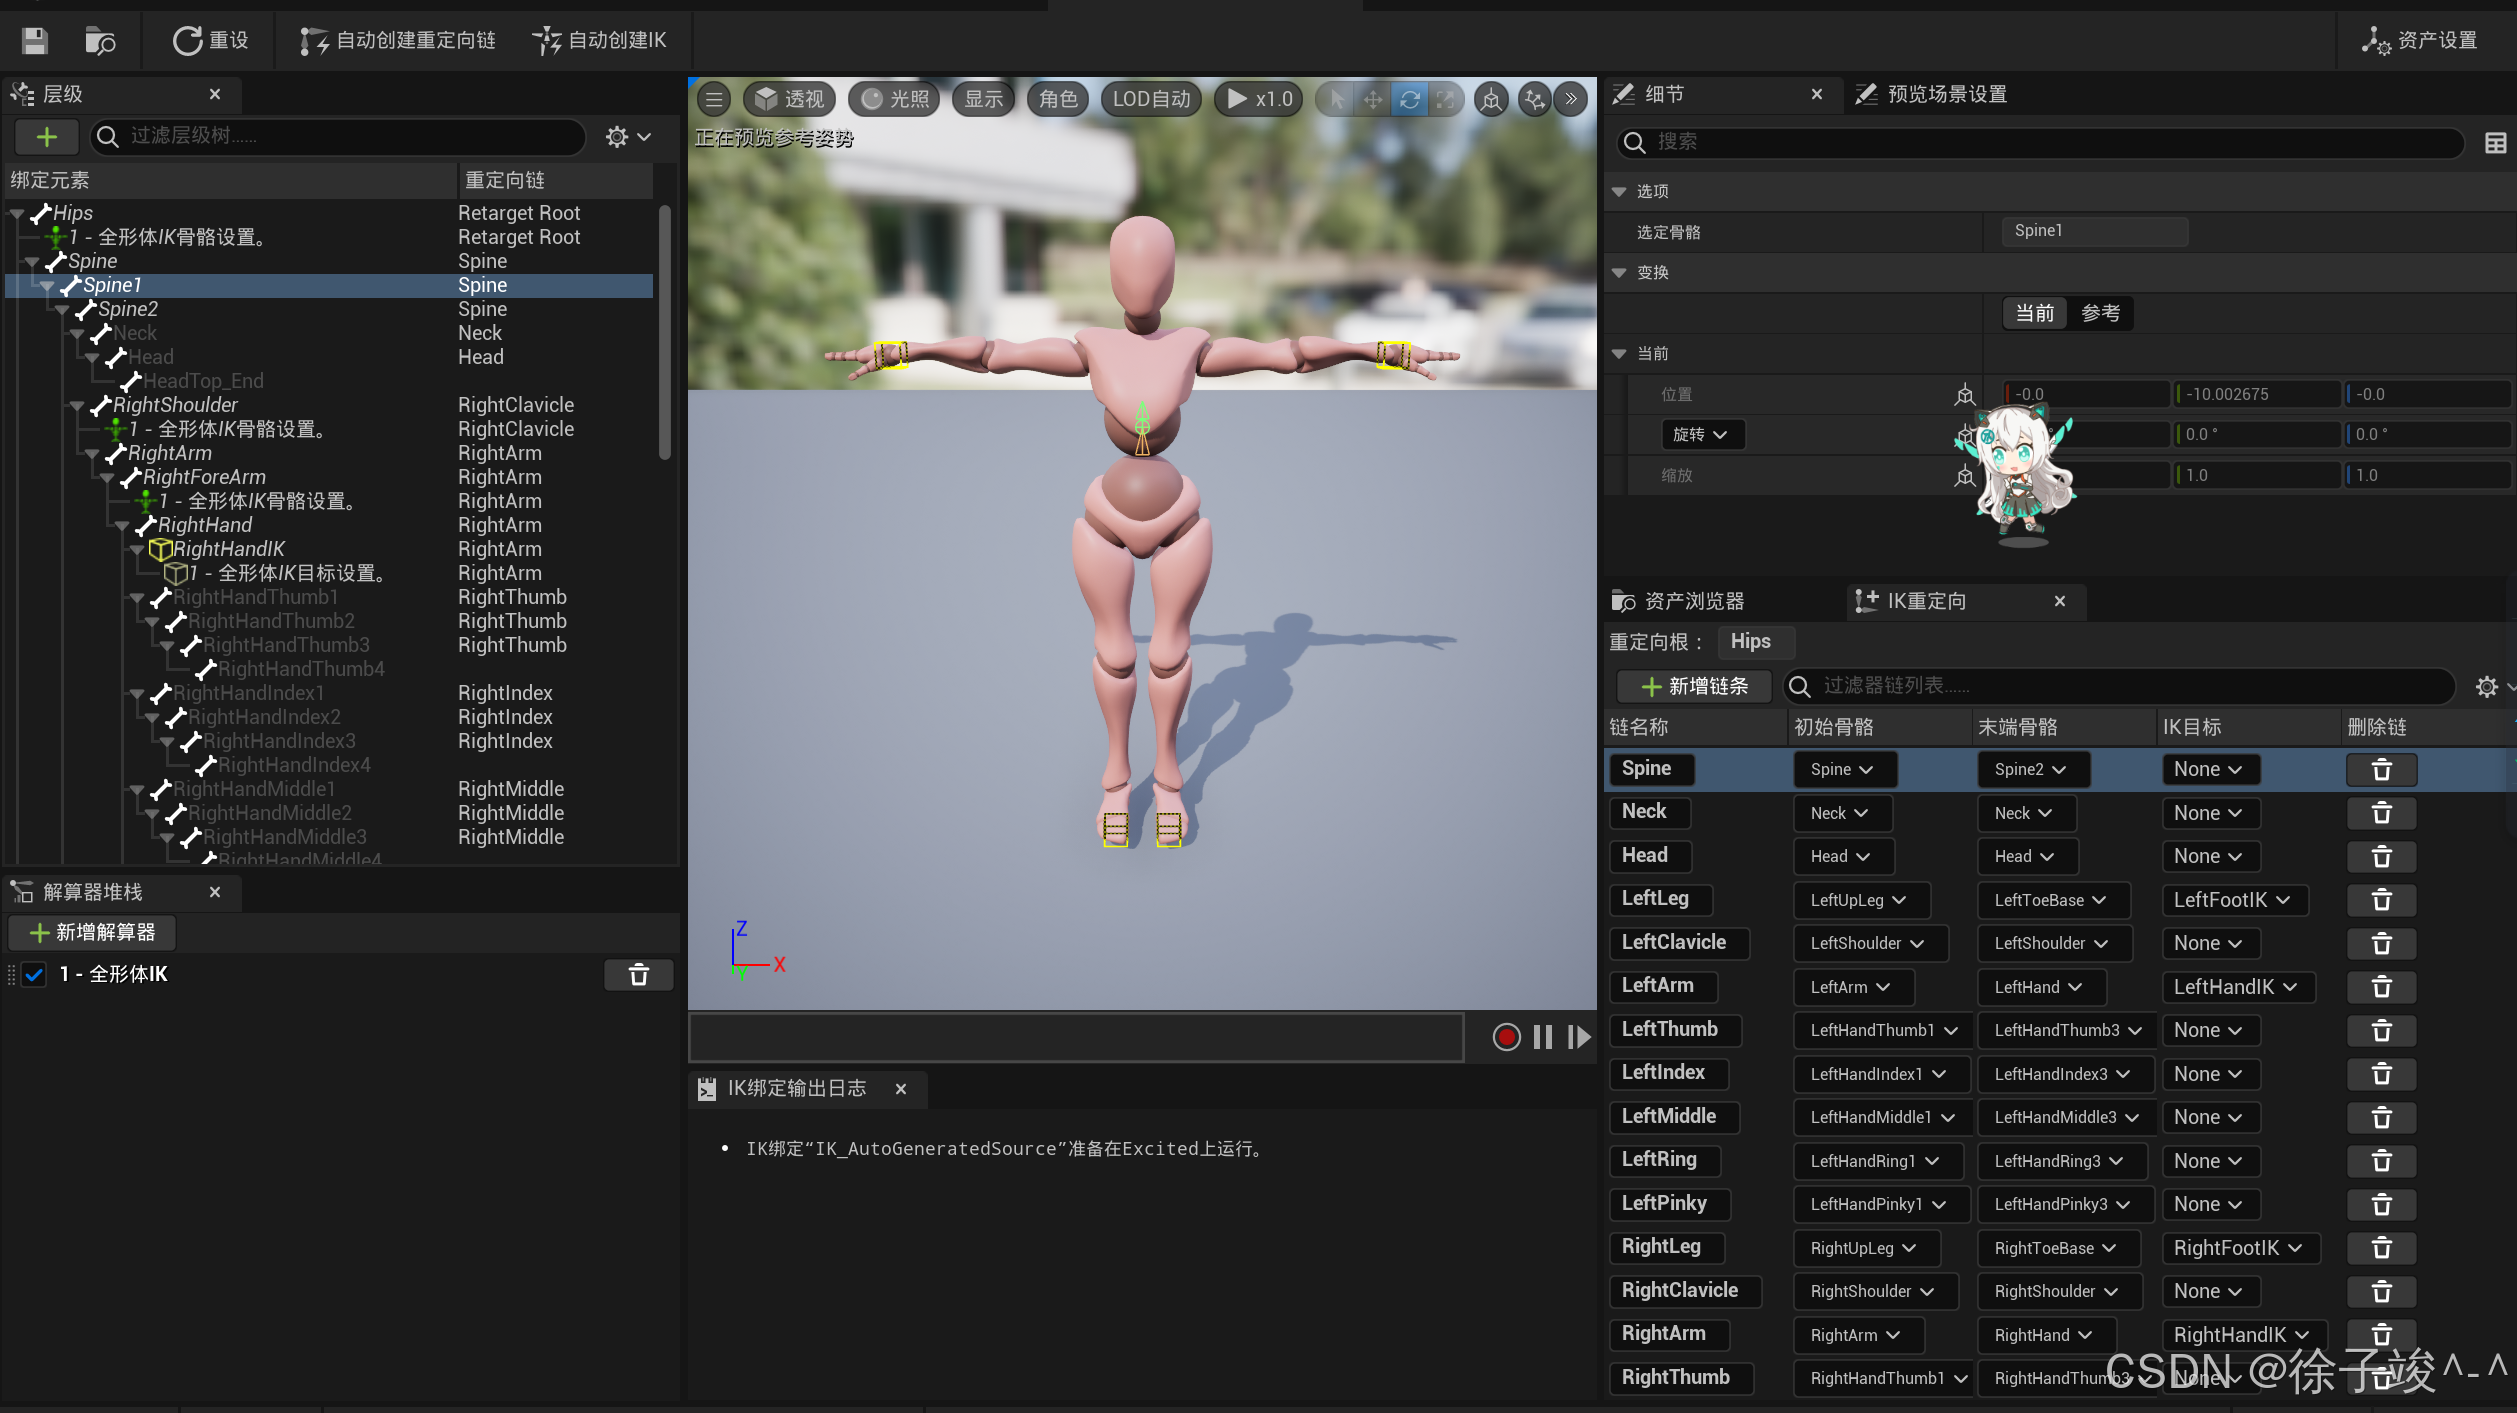Image resolution: width=2517 pixels, height=1413 pixels.
Task: Select the rotate tool in viewport toolbar
Action: point(1409,99)
